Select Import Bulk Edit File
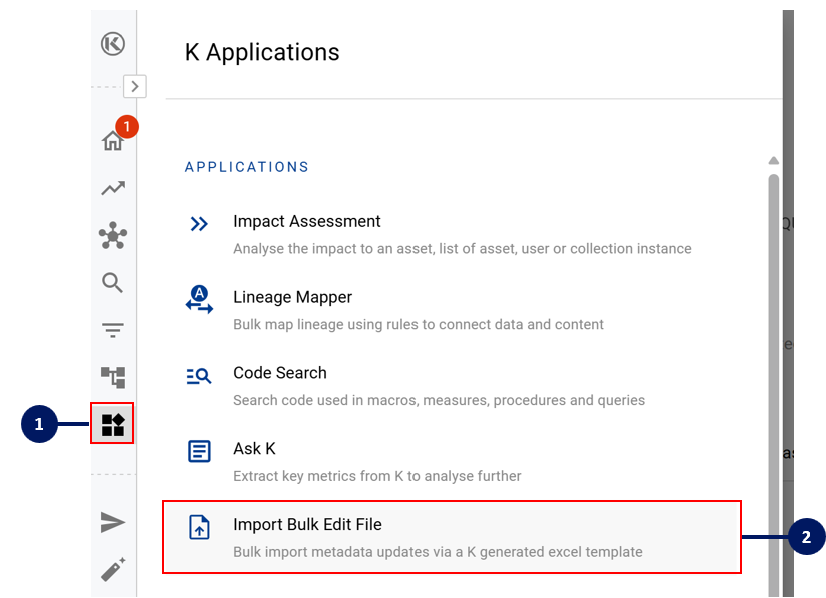The image size is (826, 598). (x=307, y=525)
